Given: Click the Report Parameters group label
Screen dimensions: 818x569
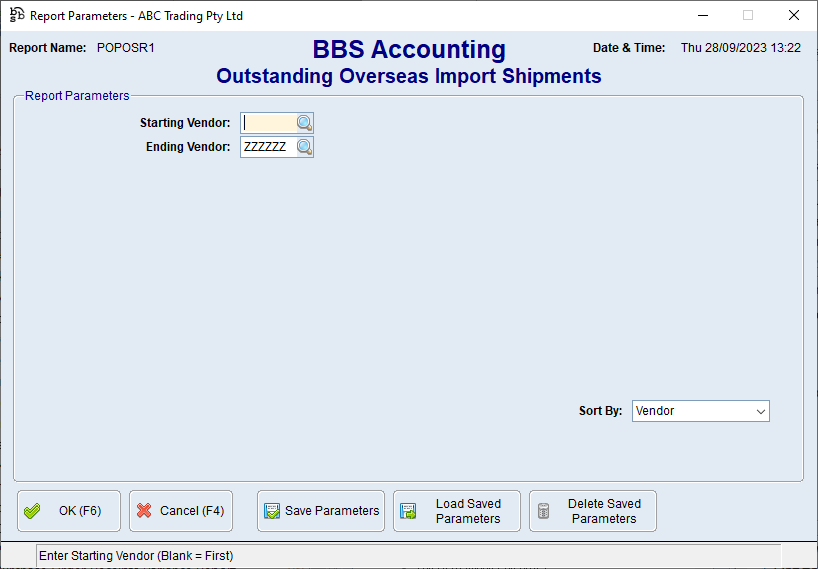Looking at the screenshot, I should 77,96.
